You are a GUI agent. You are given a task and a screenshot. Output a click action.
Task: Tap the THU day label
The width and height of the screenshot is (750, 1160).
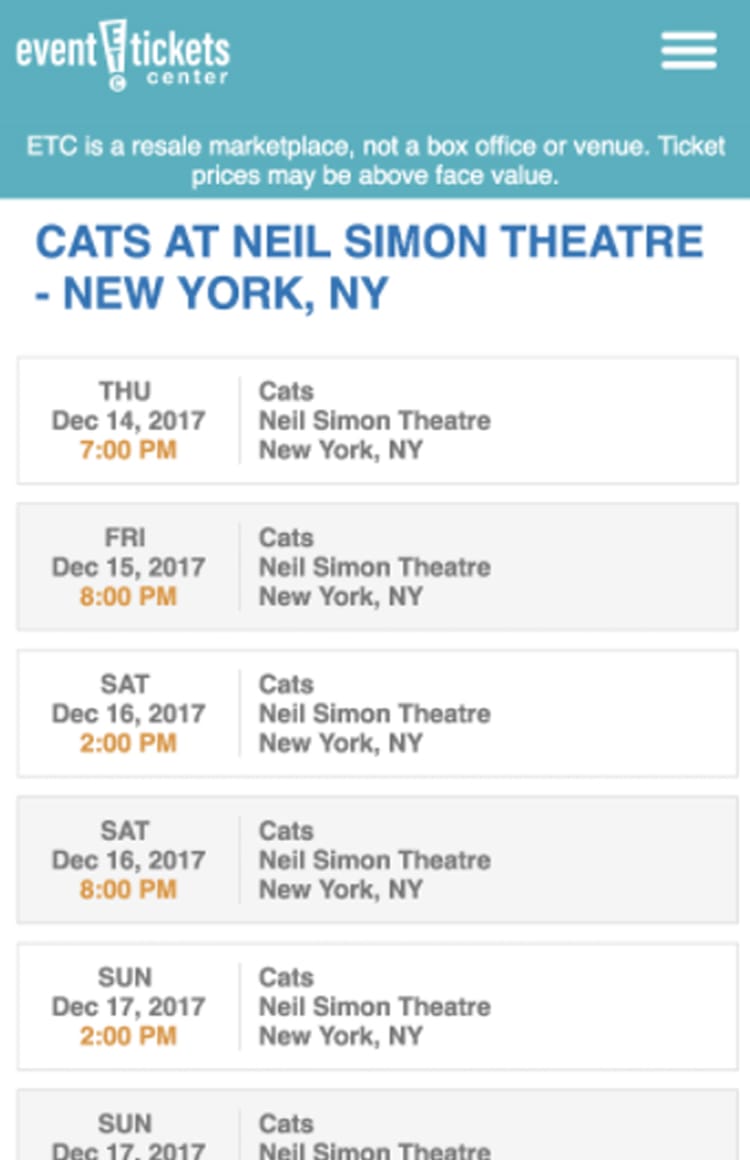tap(125, 391)
